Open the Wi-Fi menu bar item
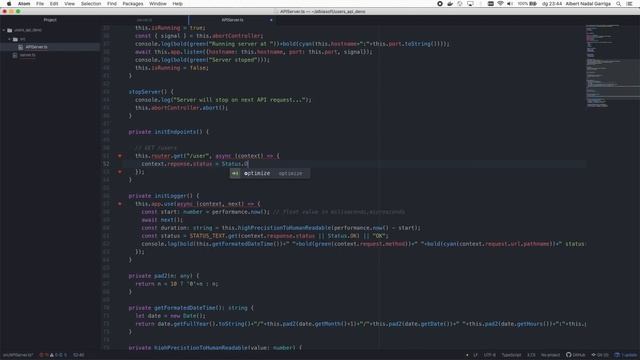 (500, 4)
